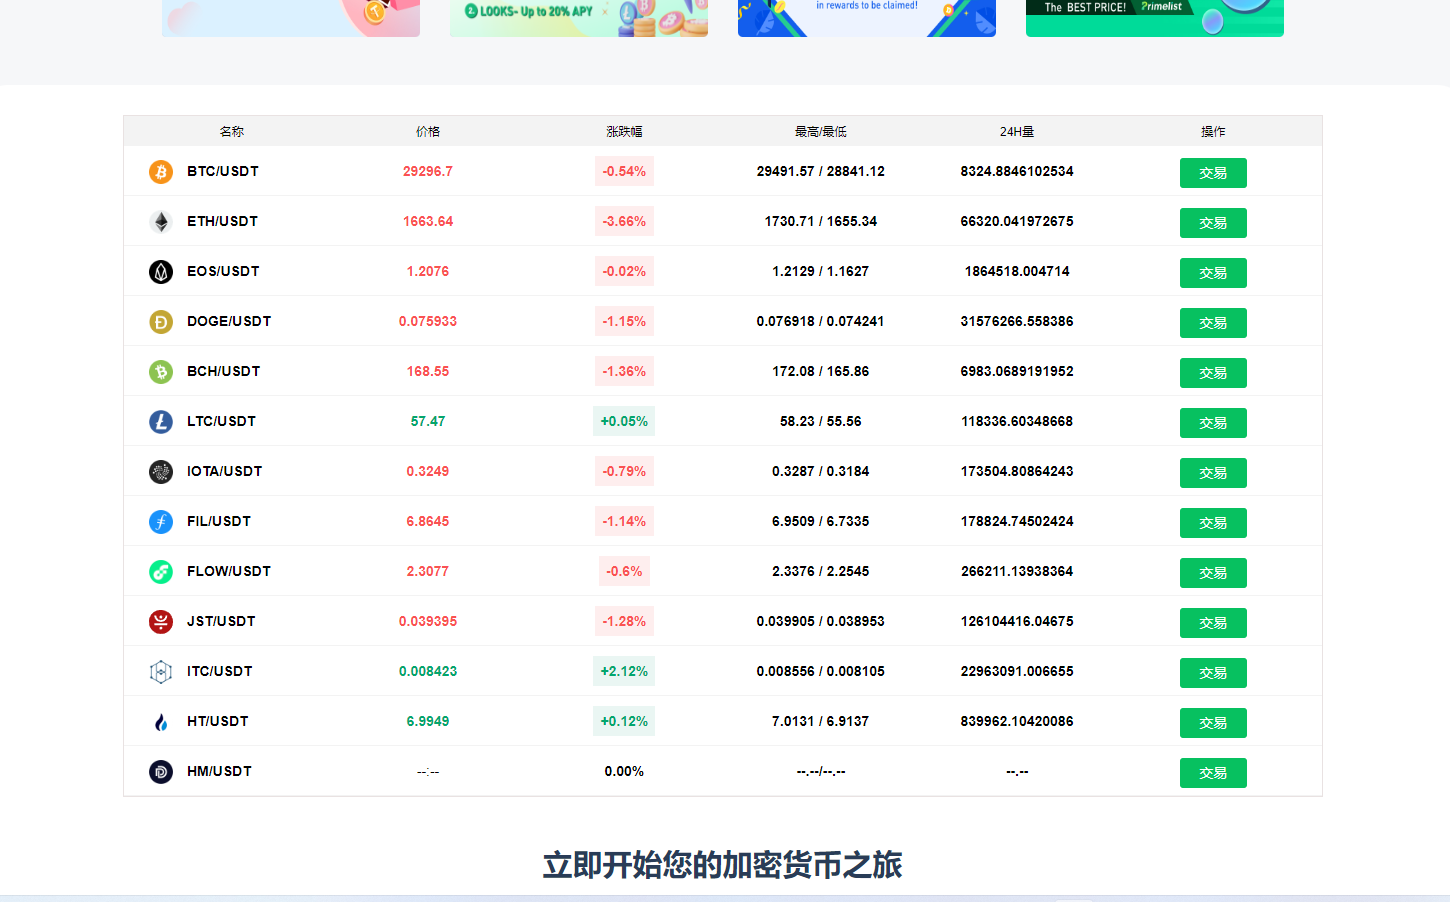Click the Bitcoin coin icon

tap(161, 172)
